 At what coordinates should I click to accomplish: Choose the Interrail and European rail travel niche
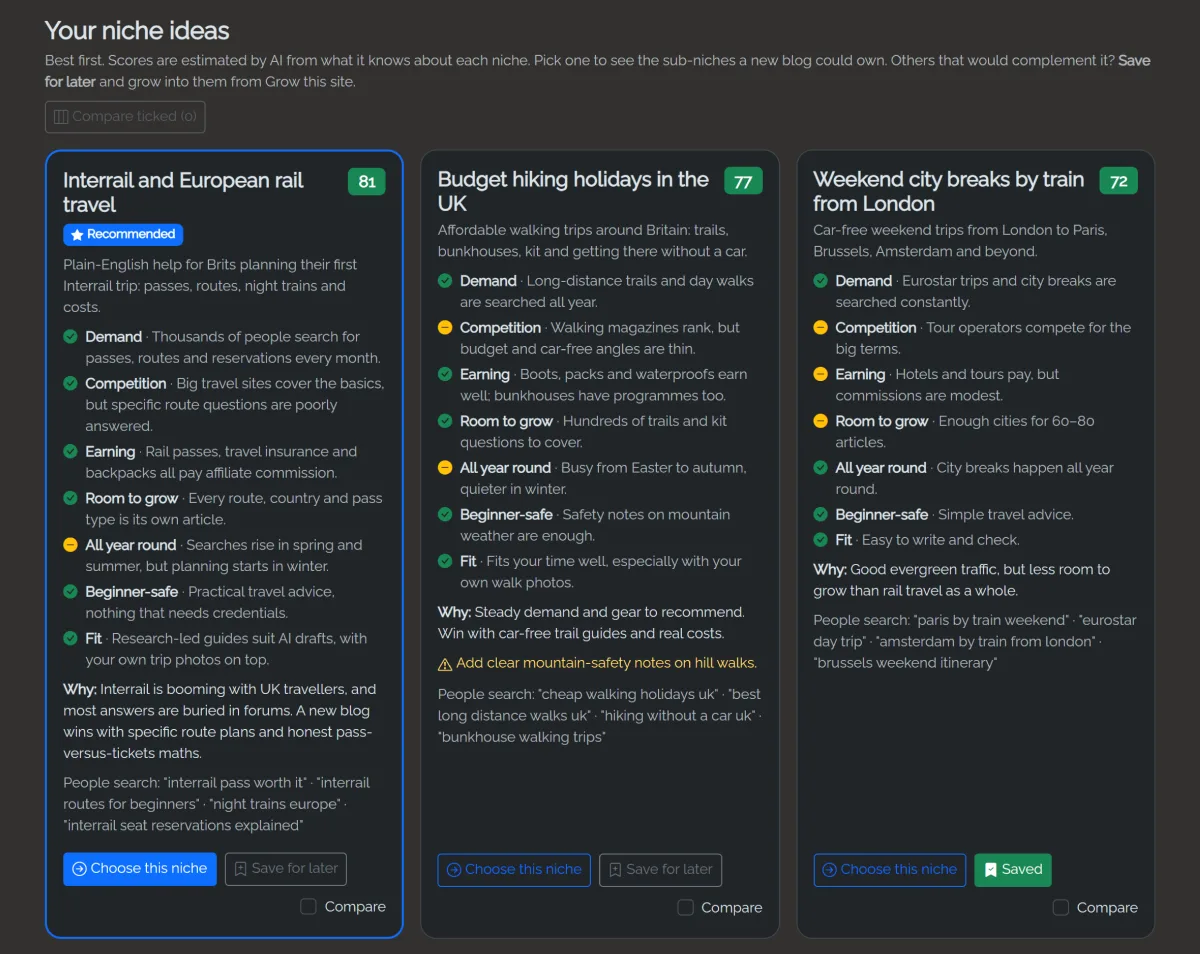pos(140,868)
